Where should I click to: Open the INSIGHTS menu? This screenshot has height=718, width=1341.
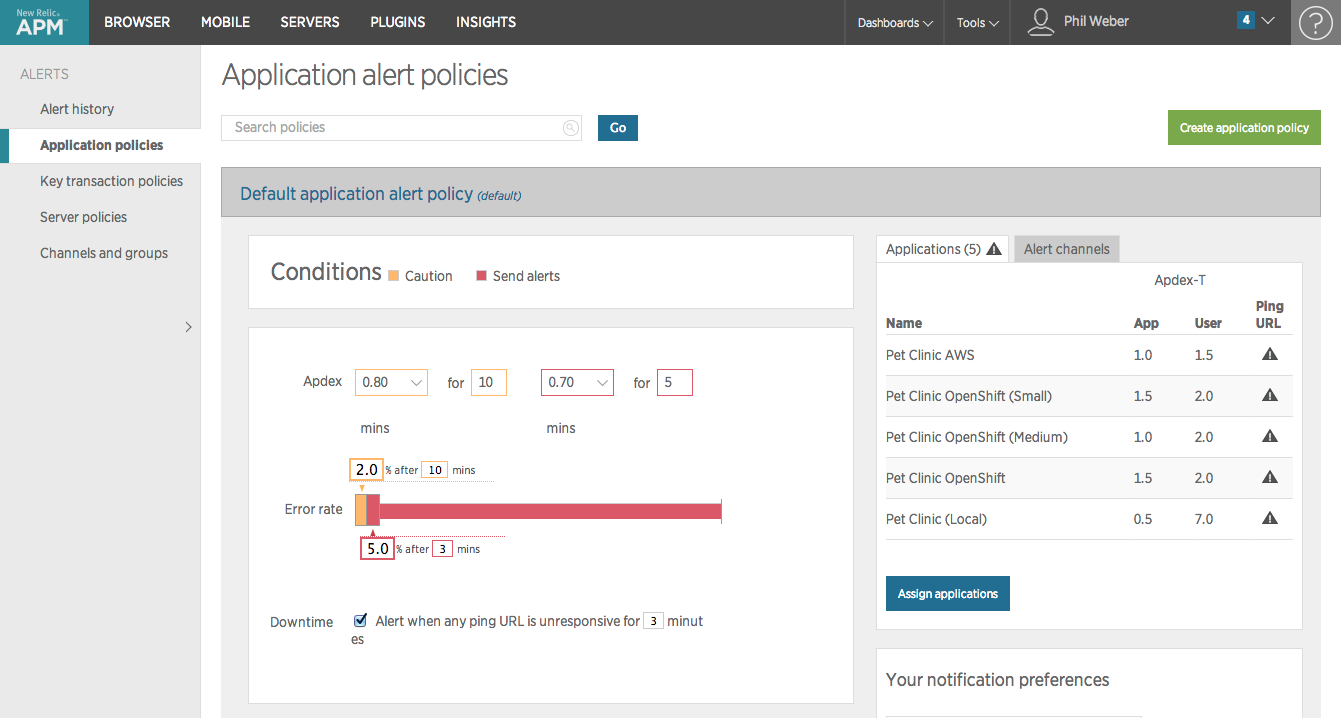pyautogui.click(x=486, y=22)
